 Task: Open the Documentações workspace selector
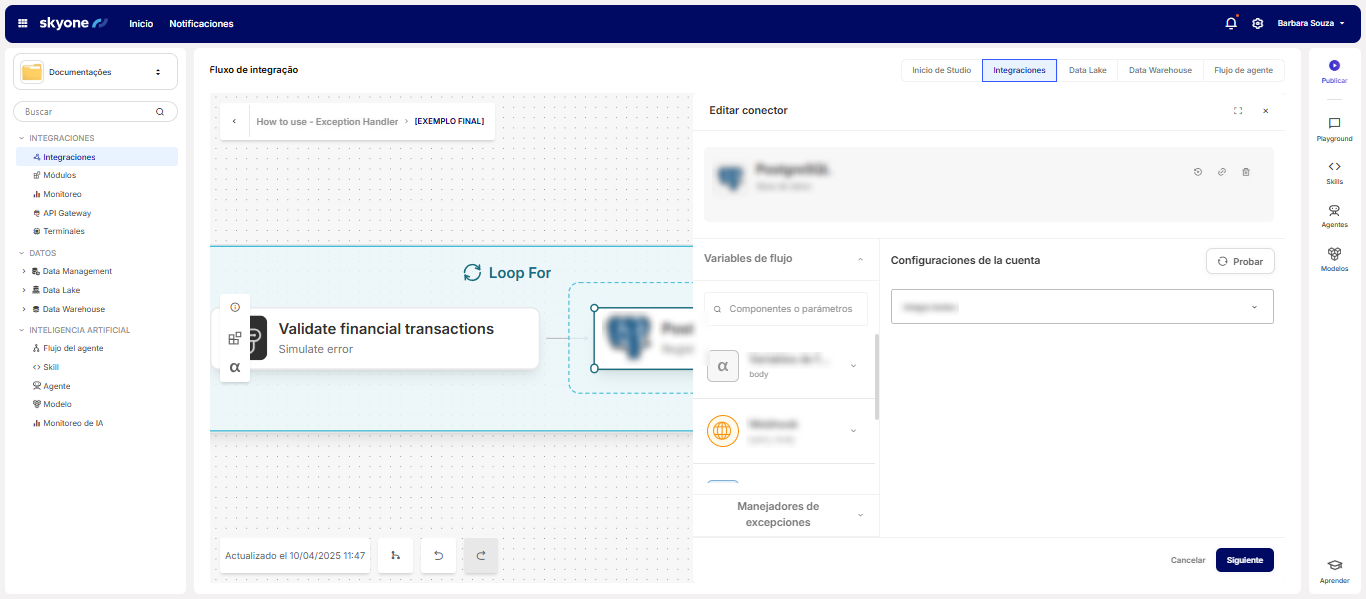point(96,72)
